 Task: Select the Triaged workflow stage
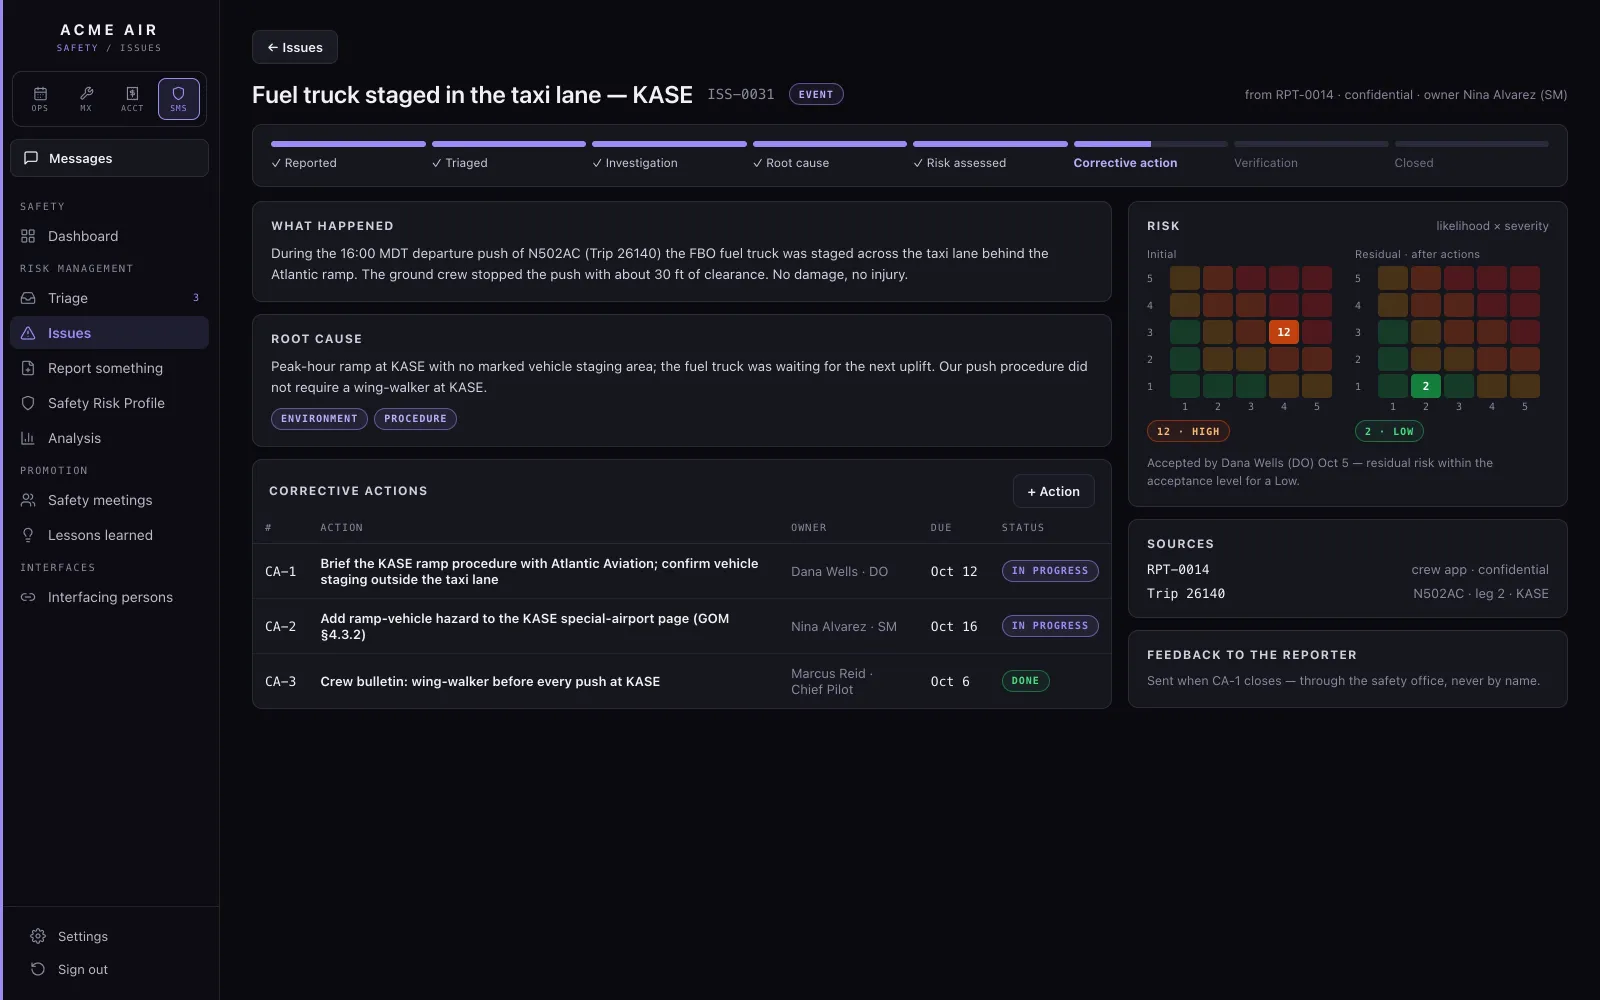click(508, 155)
